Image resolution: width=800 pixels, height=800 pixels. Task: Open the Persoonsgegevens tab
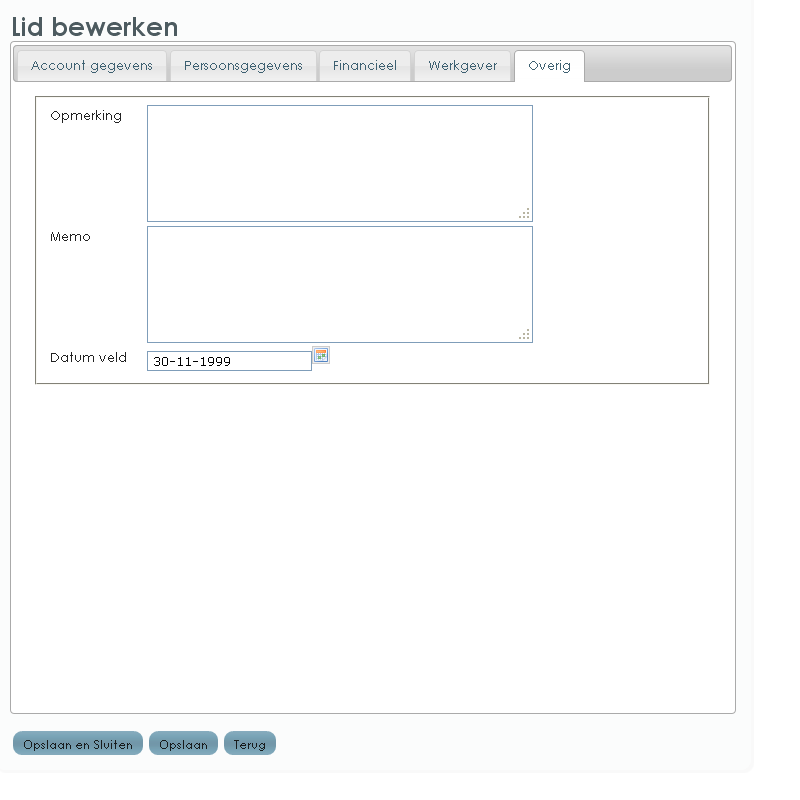pos(243,66)
